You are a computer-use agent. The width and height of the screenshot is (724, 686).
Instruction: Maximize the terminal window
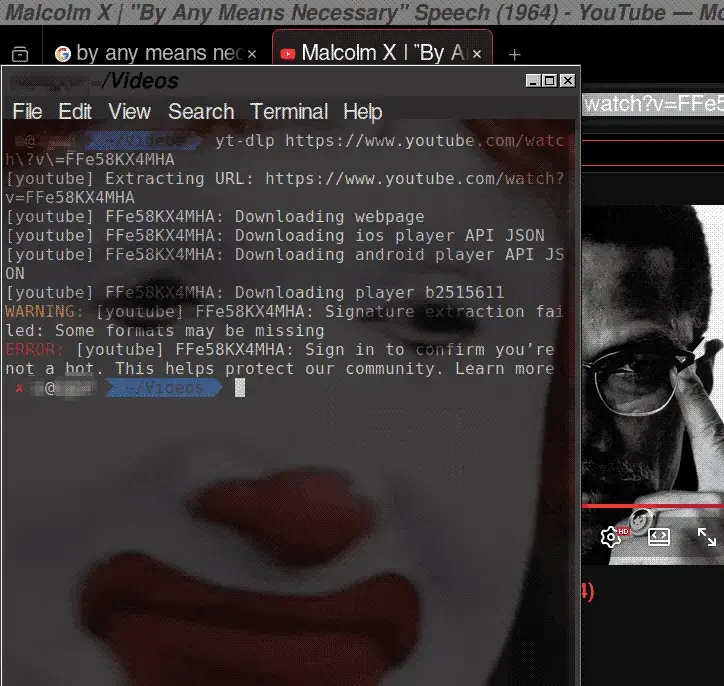pyautogui.click(x=549, y=81)
